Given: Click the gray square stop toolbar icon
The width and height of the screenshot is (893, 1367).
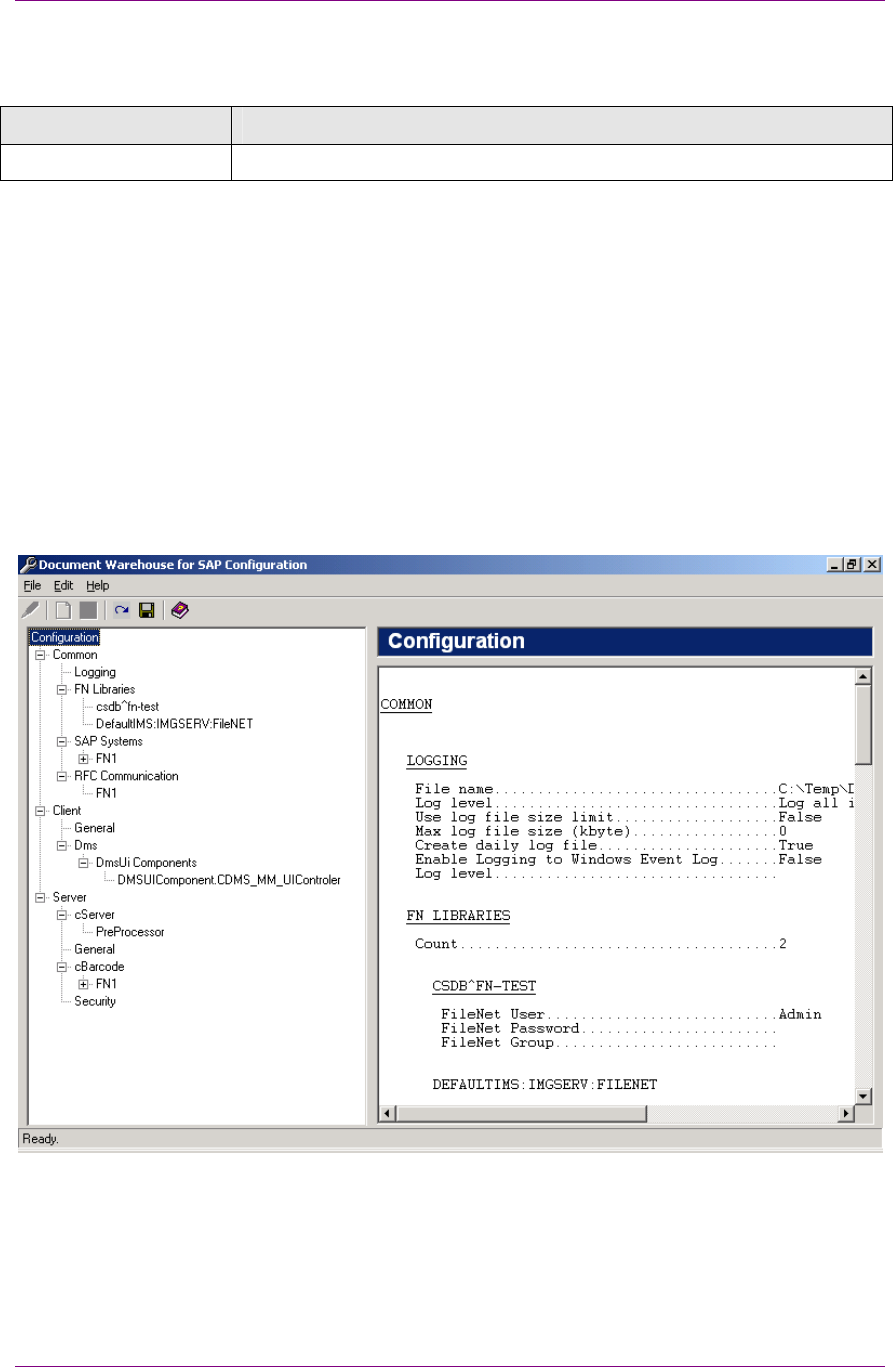Looking at the screenshot, I should [88, 610].
